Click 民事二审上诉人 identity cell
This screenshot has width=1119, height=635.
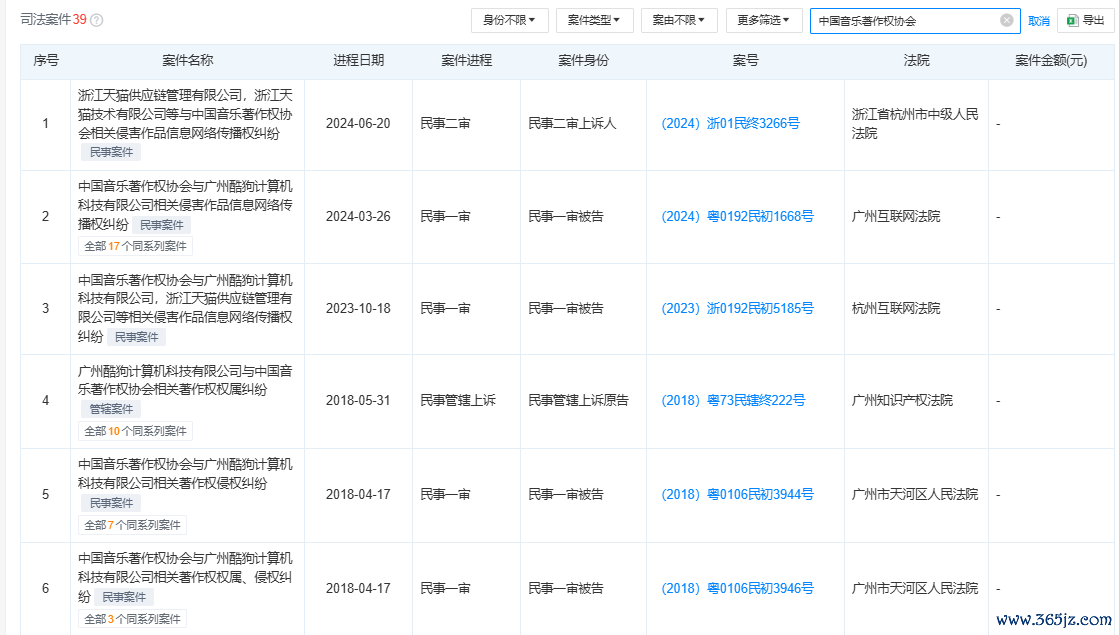point(572,123)
